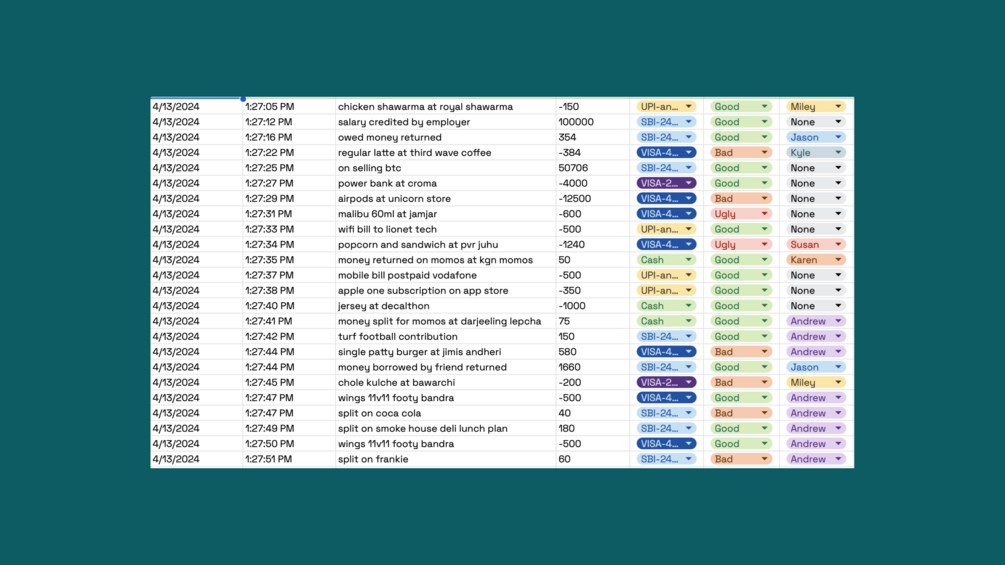Expand Ugly rating dropdown for malibu 60ml row
Image resolution: width=1005 pixels, height=565 pixels.
[764, 214]
